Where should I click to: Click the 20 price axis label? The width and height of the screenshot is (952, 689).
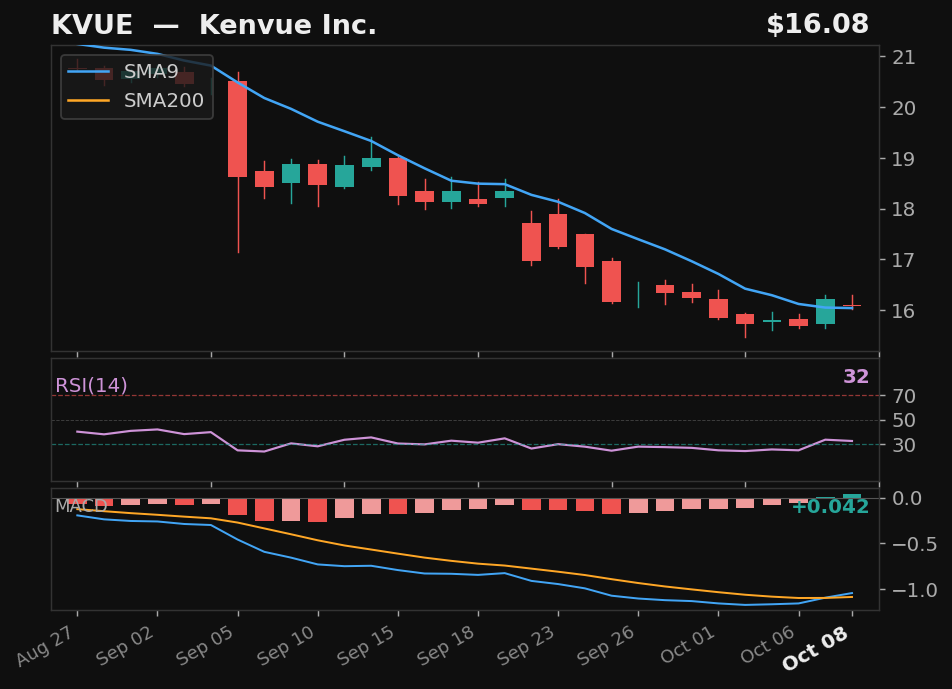pyautogui.click(x=903, y=108)
